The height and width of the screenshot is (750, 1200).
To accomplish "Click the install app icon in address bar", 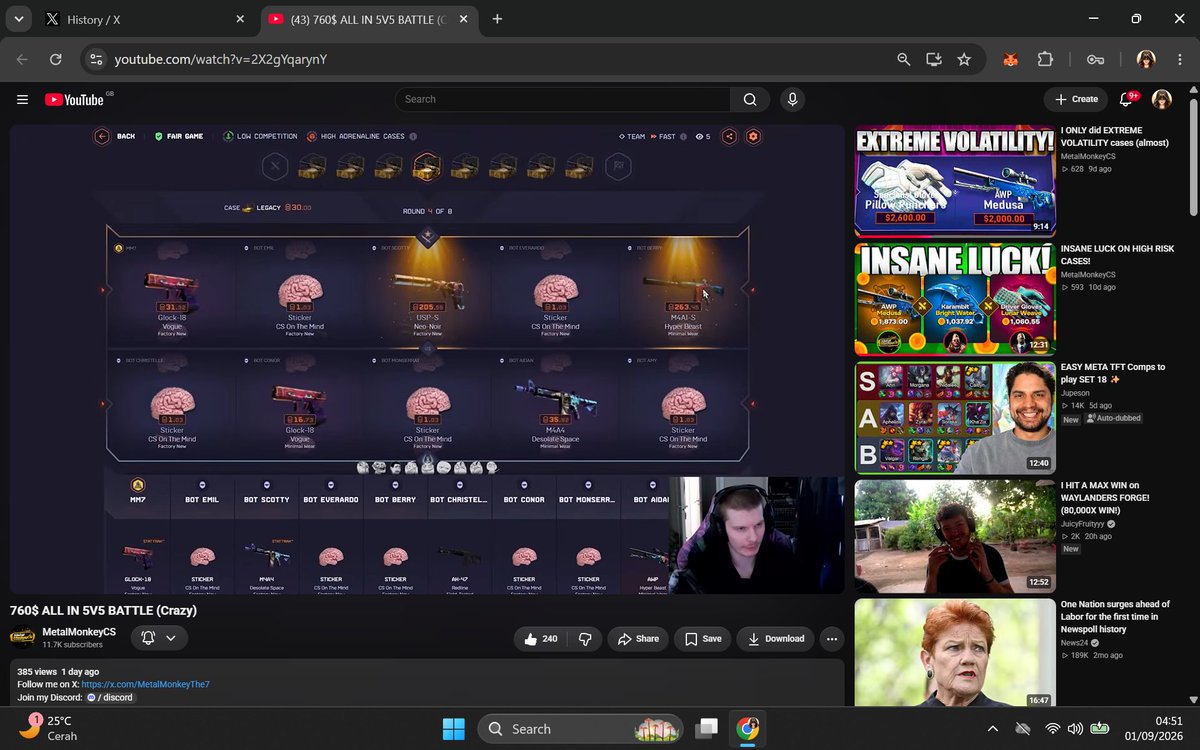I will [934, 59].
